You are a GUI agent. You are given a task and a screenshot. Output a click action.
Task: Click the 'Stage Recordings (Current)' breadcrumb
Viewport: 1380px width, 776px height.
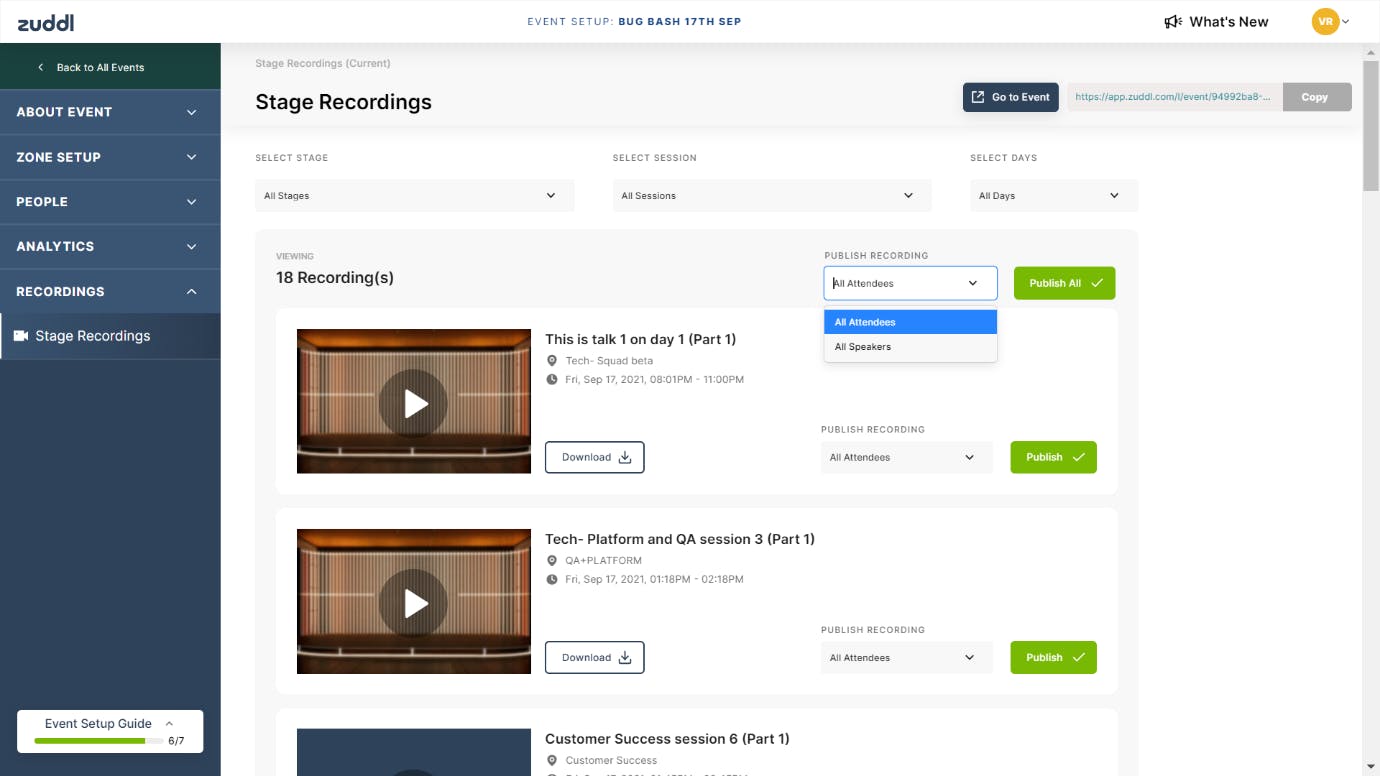[323, 63]
